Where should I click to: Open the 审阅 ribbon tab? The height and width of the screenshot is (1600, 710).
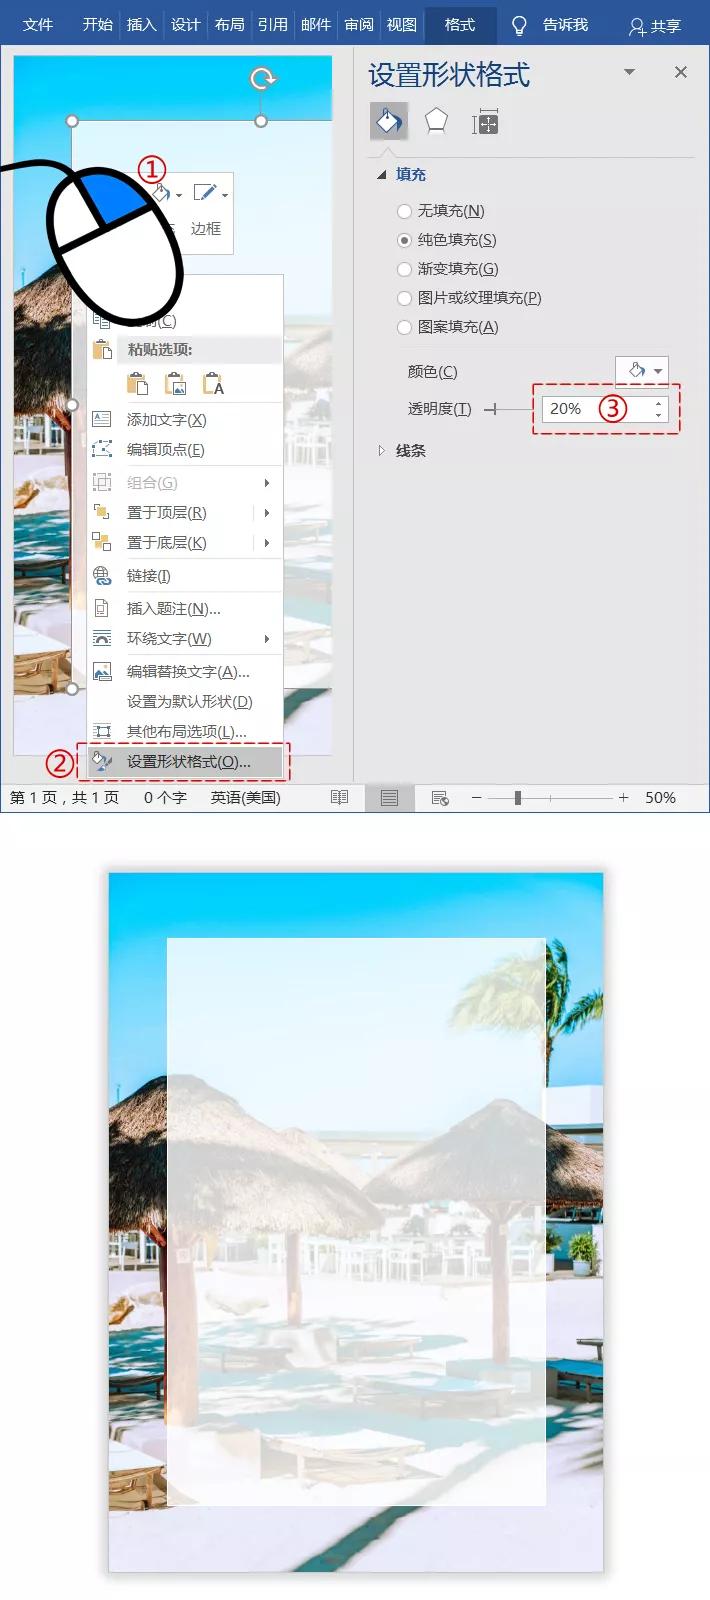[x=358, y=24]
